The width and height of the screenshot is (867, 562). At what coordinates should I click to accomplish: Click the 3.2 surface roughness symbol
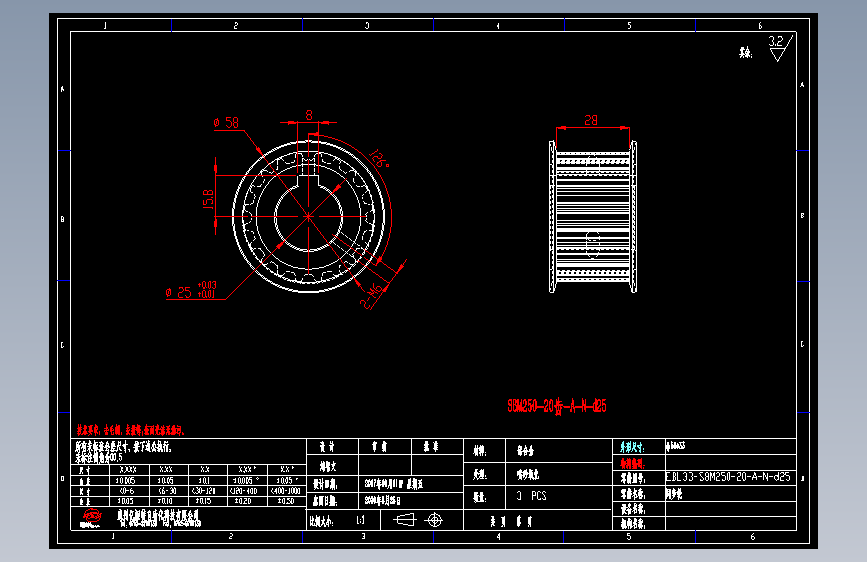(x=780, y=48)
